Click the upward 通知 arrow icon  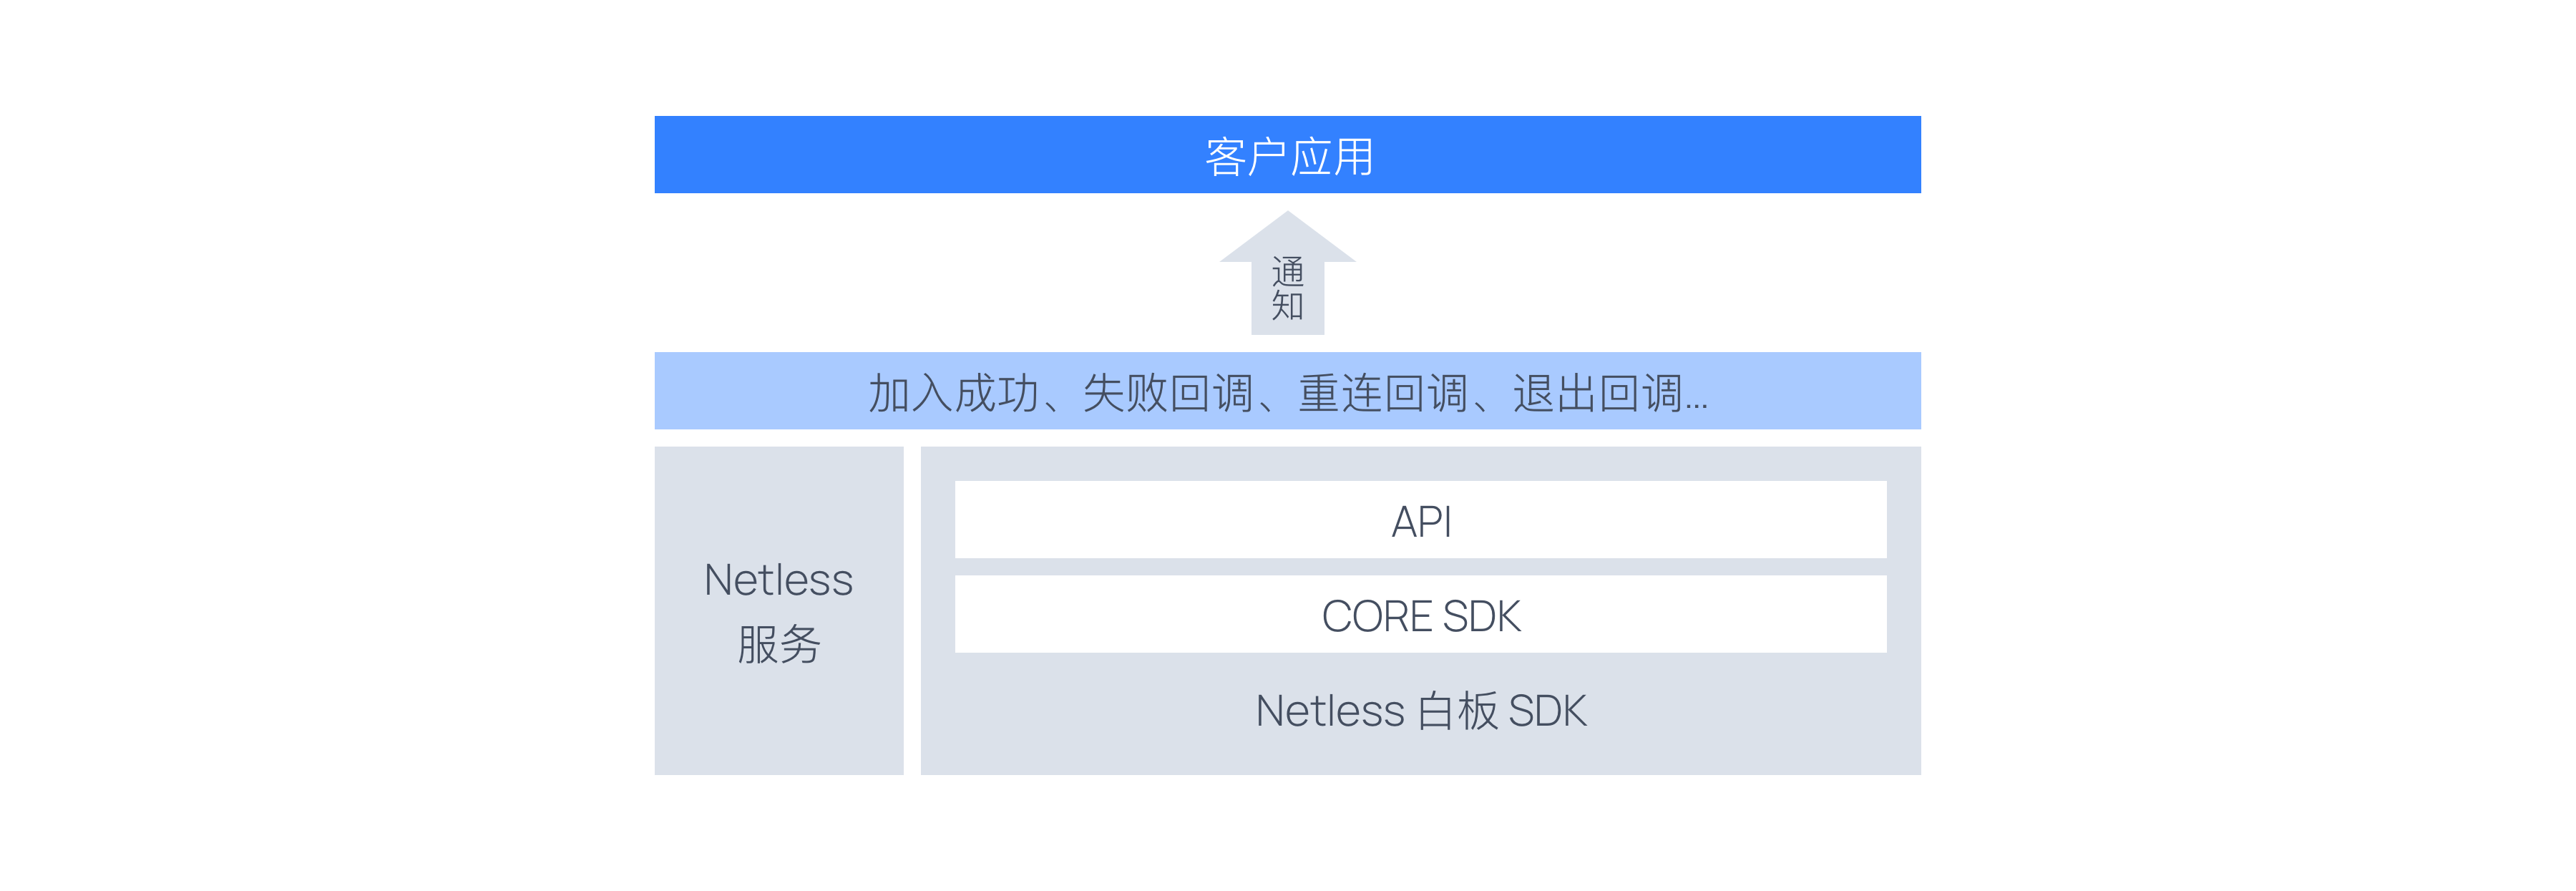point(1287,273)
